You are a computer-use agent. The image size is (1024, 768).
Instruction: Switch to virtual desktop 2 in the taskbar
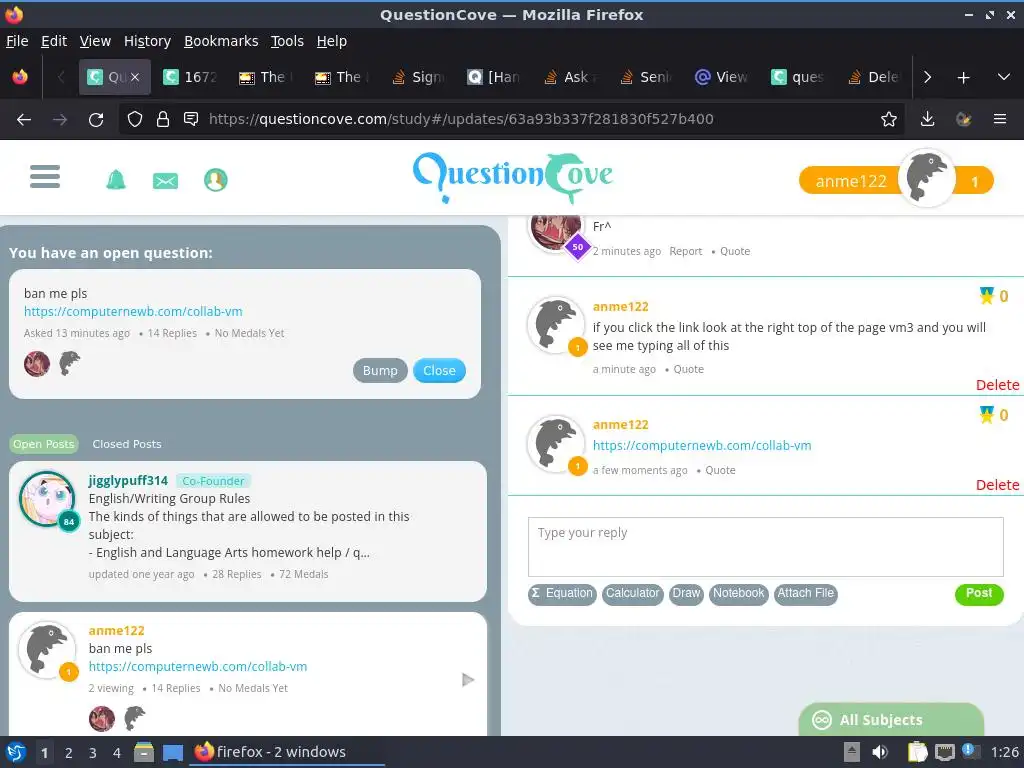tap(69, 753)
